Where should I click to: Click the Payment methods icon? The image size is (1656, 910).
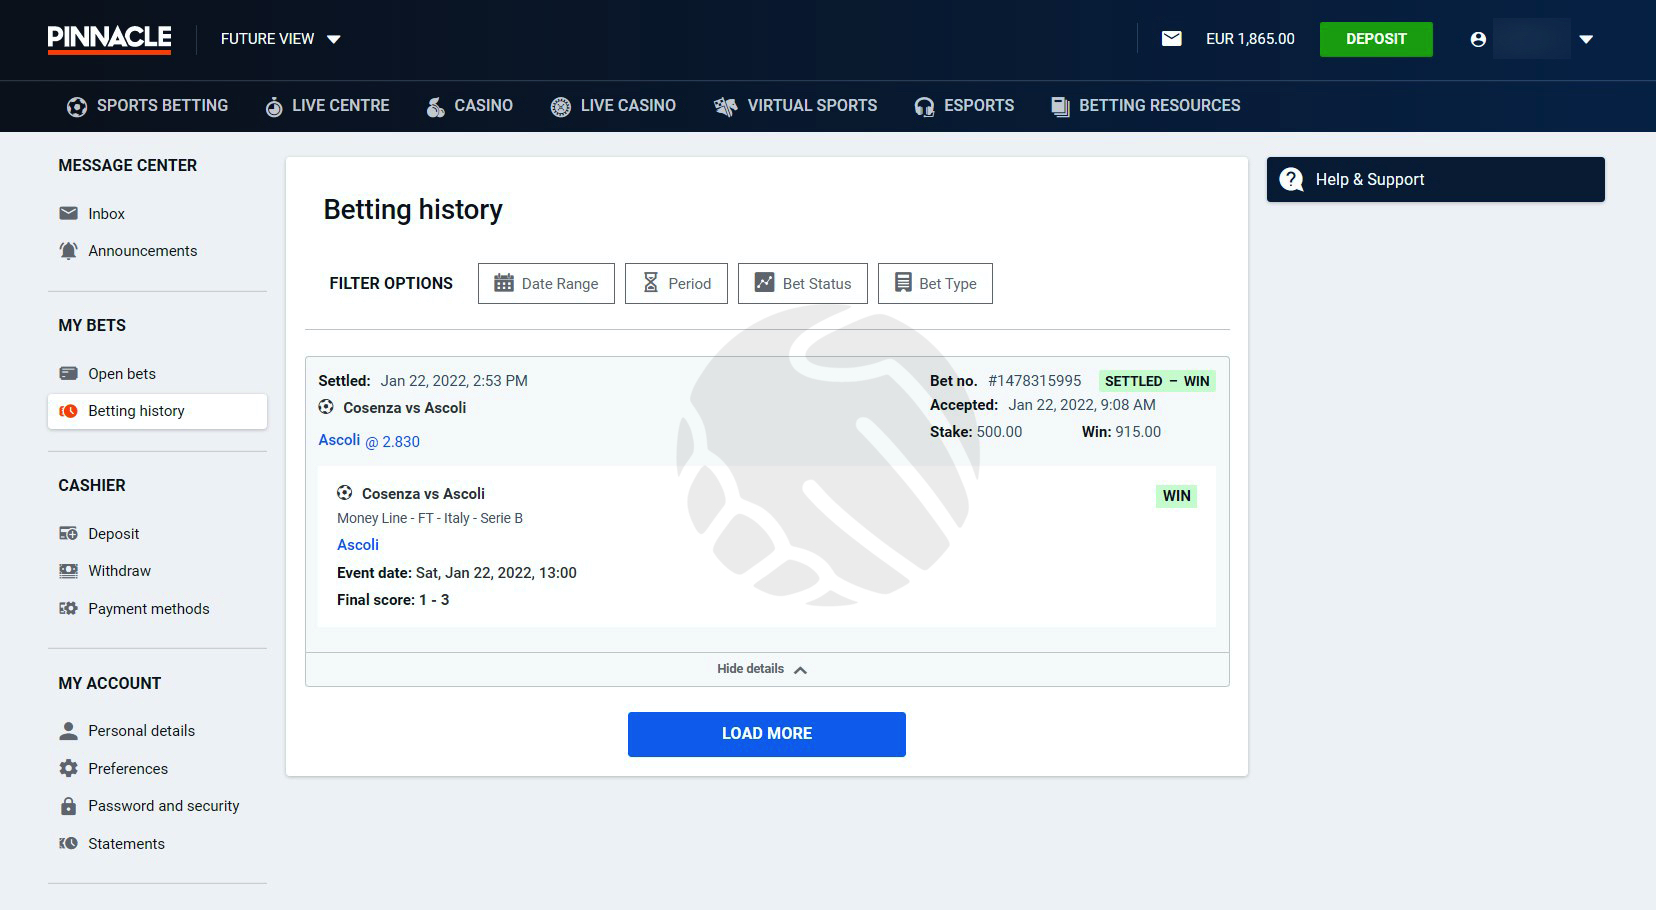coord(68,608)
